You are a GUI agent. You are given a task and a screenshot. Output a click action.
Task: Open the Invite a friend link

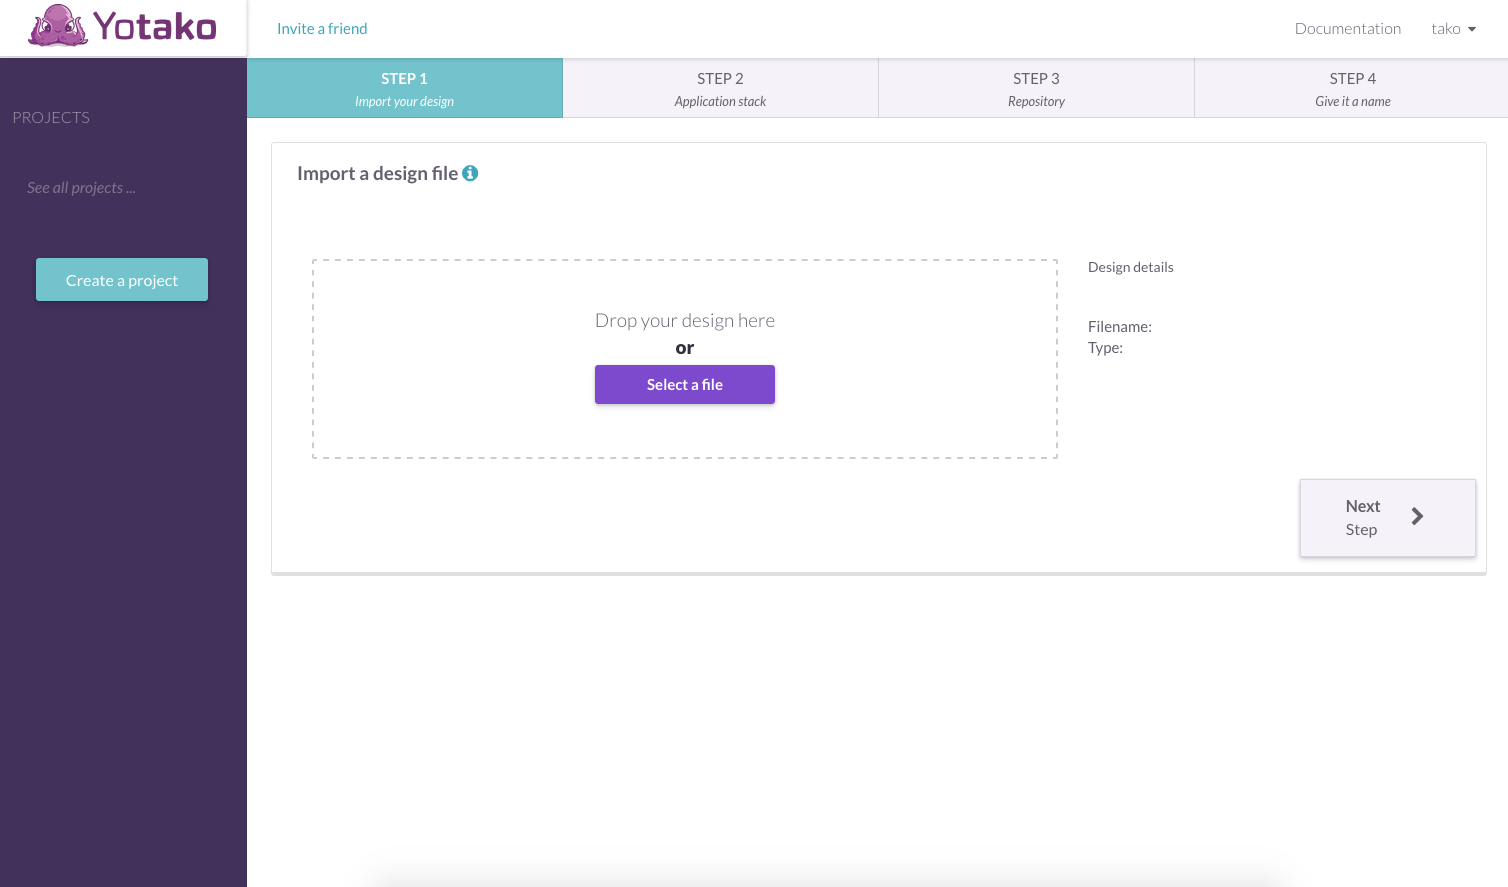(322, 29)
